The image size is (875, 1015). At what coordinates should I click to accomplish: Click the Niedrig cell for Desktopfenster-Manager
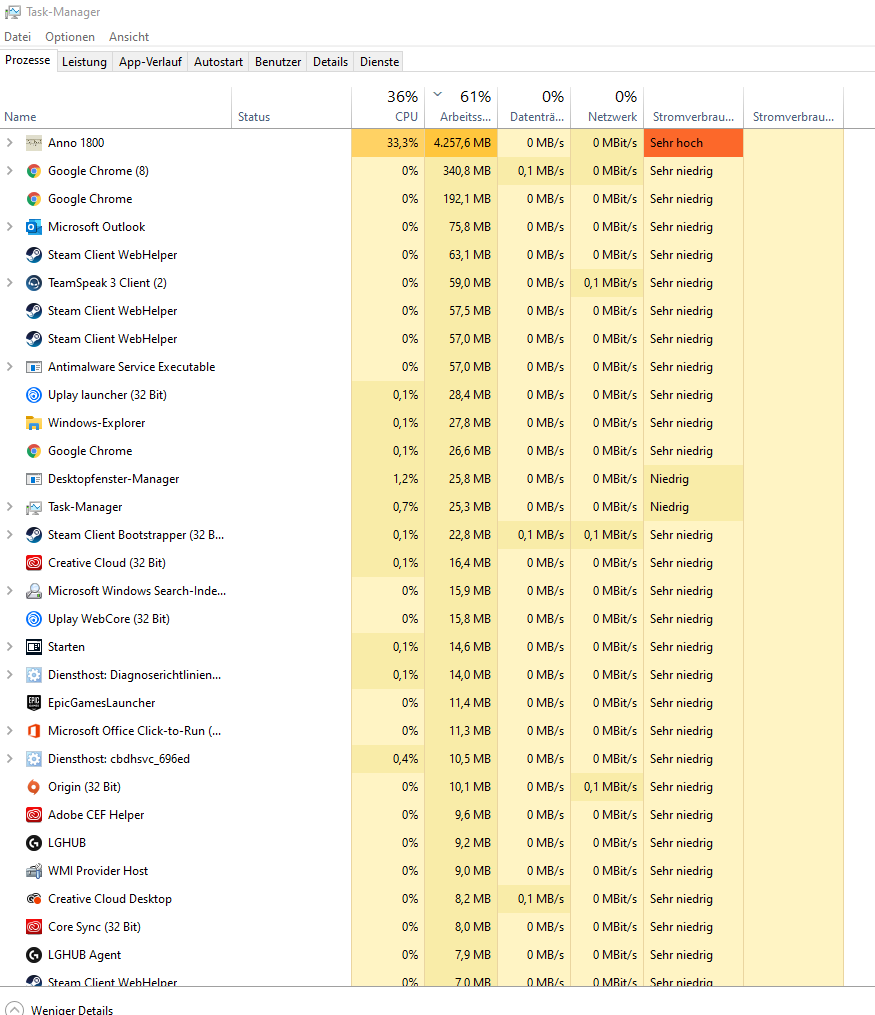[x=693, y=479]
